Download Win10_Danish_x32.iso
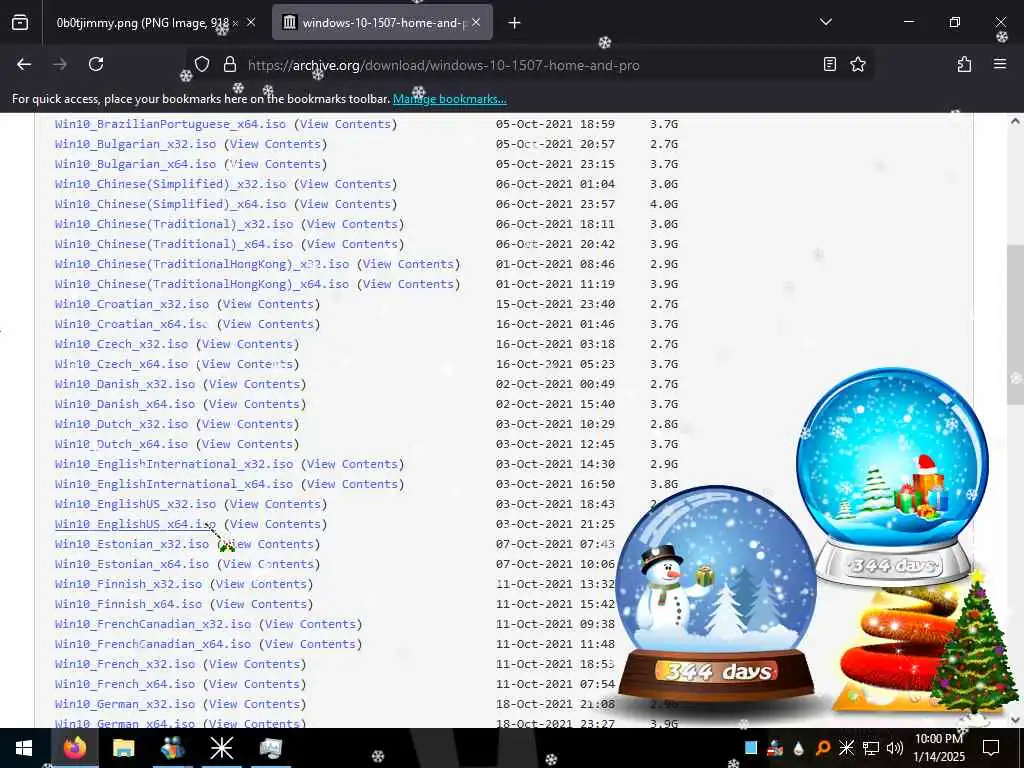 (x=125, y=384)
